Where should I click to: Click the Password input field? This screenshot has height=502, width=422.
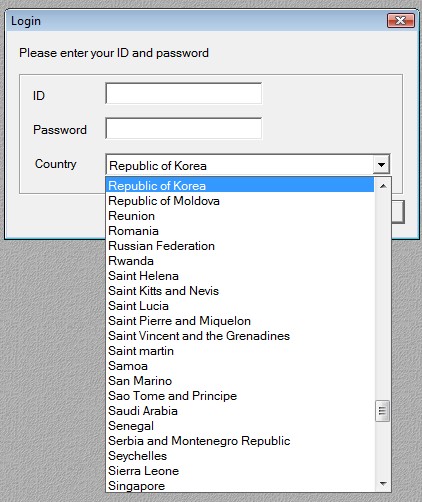tap(183, 128)
